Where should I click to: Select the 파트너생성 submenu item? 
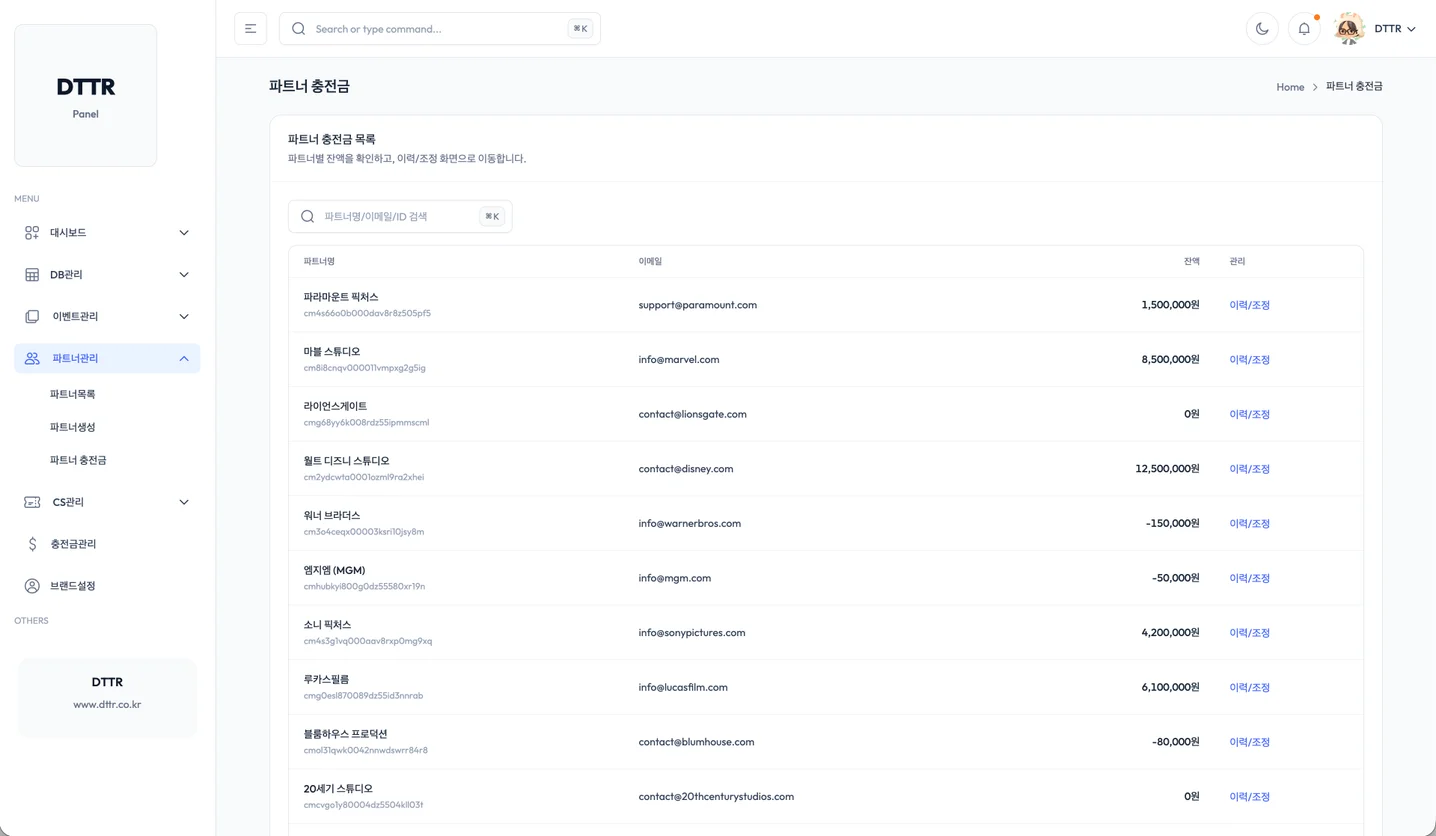[x=73, y=427]
